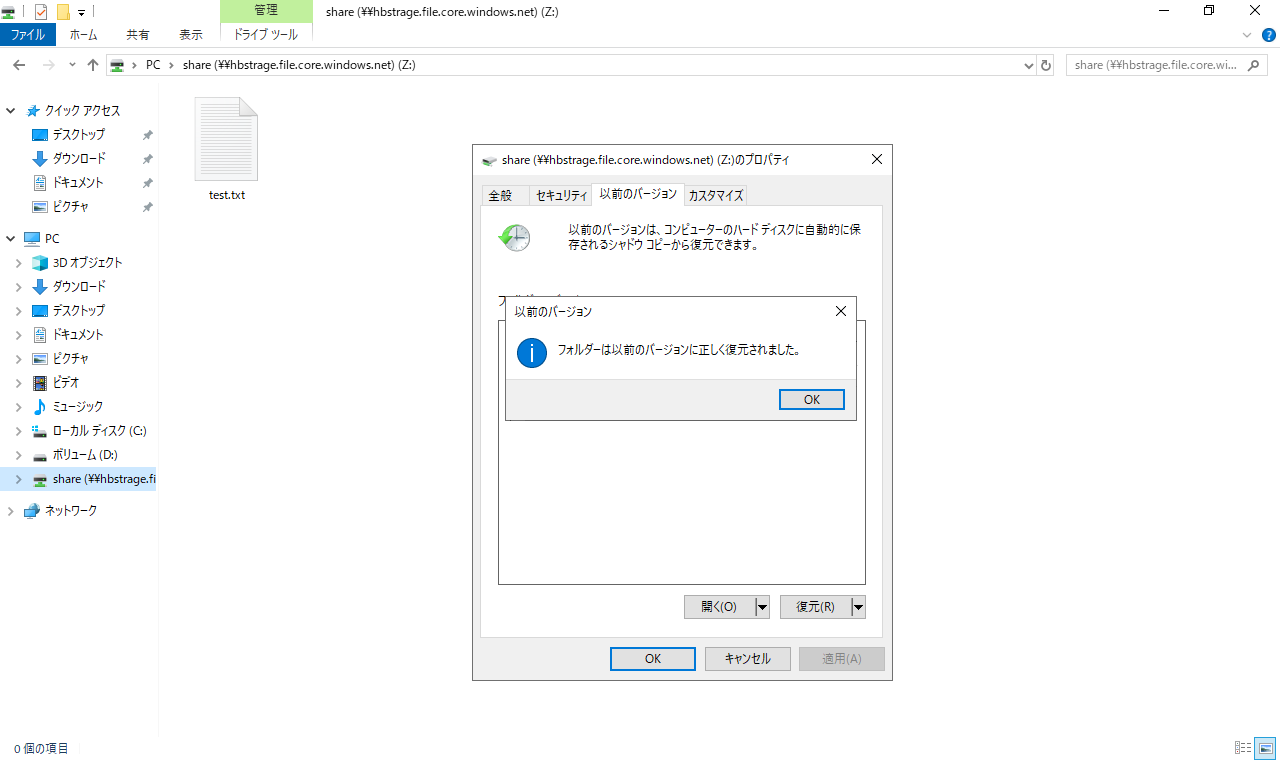Viewport: 1280px width, 760px height.
Task: Click the 3D オブジェクト cube icon
Action: 40,263
